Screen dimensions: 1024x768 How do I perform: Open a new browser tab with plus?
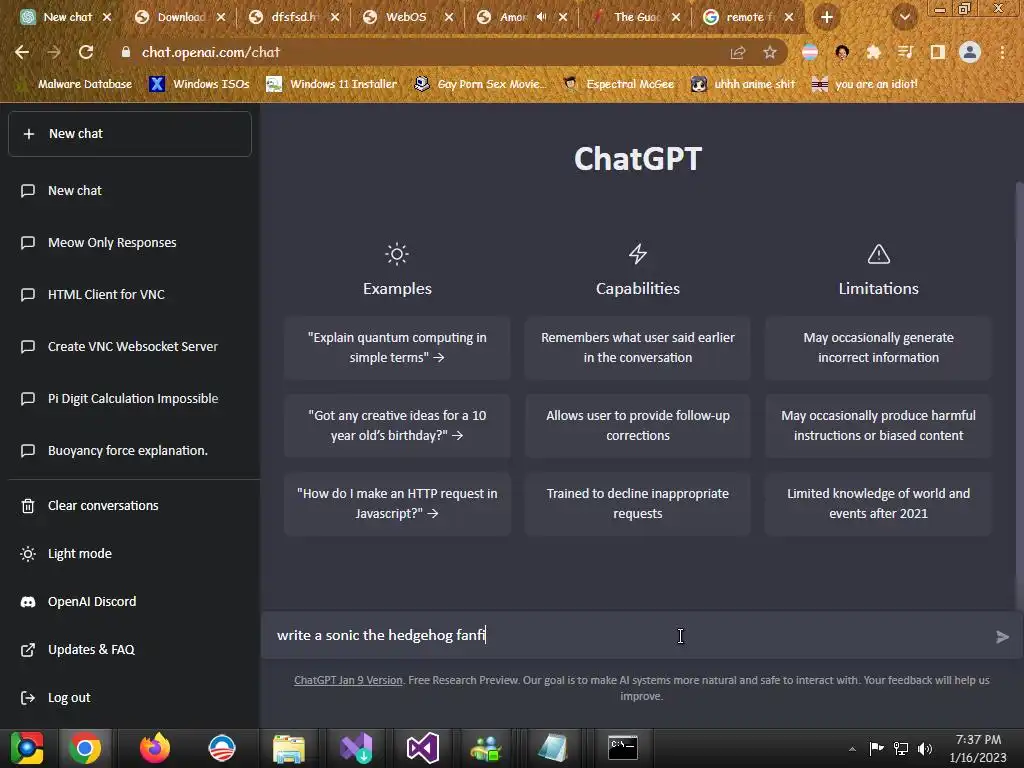coord(827,17)
